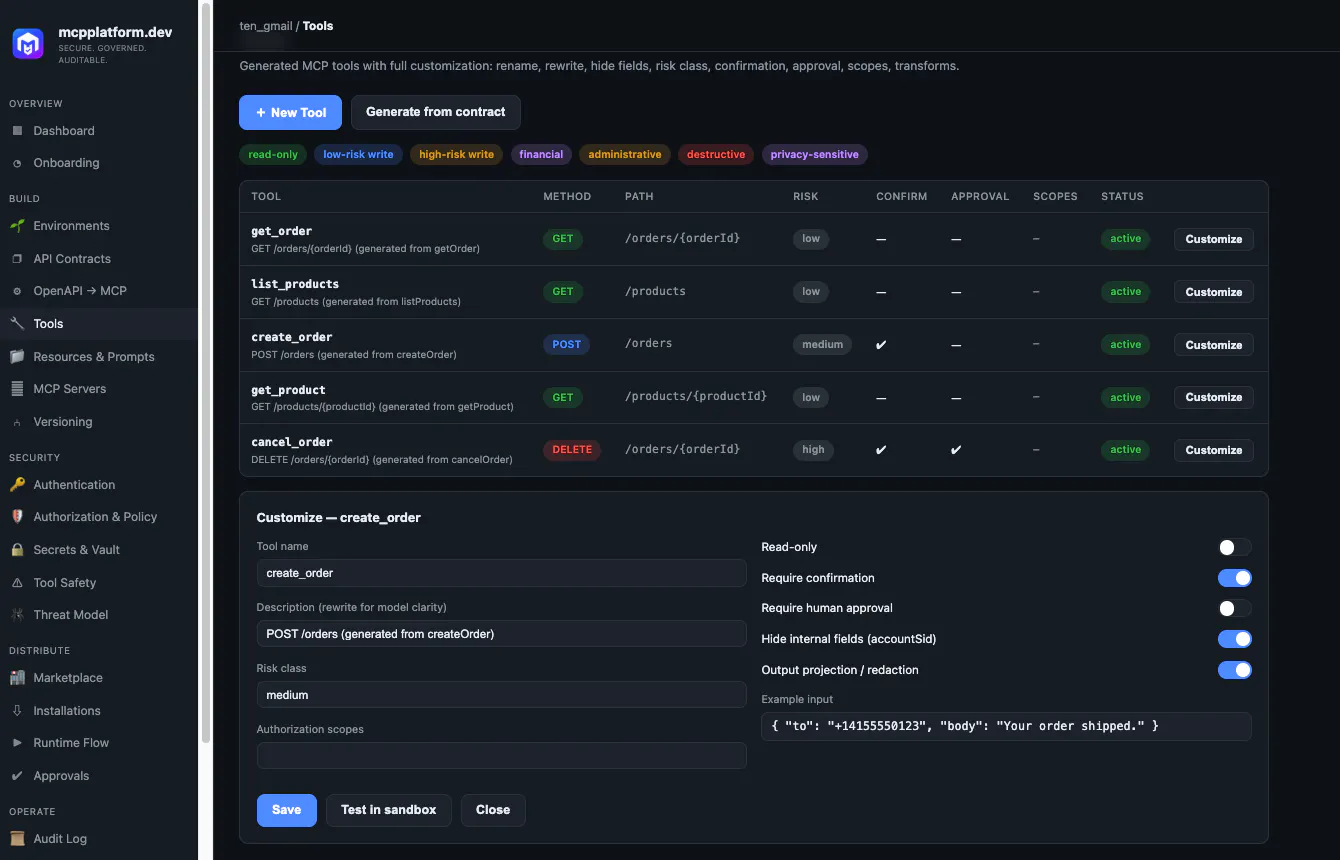This screenshot has height=860, width=1340.
Task: Click the Example input JSON box
Action: [x=1006, y=726]
